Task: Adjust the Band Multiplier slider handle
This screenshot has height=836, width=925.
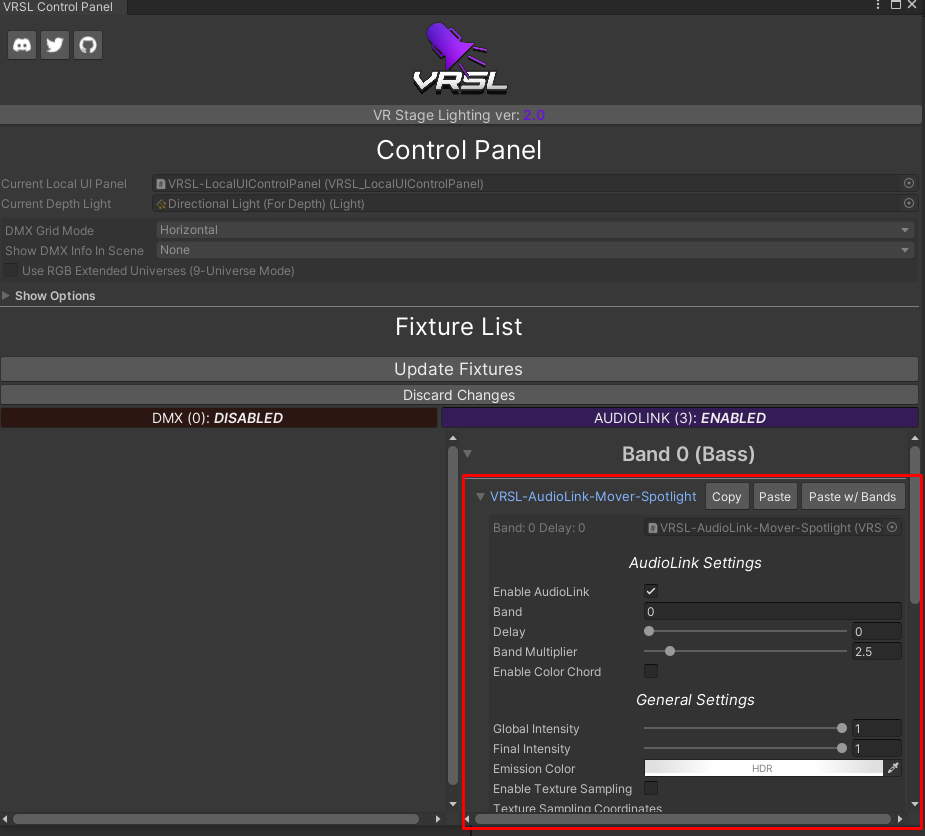Action: click(x=670, y=651)
